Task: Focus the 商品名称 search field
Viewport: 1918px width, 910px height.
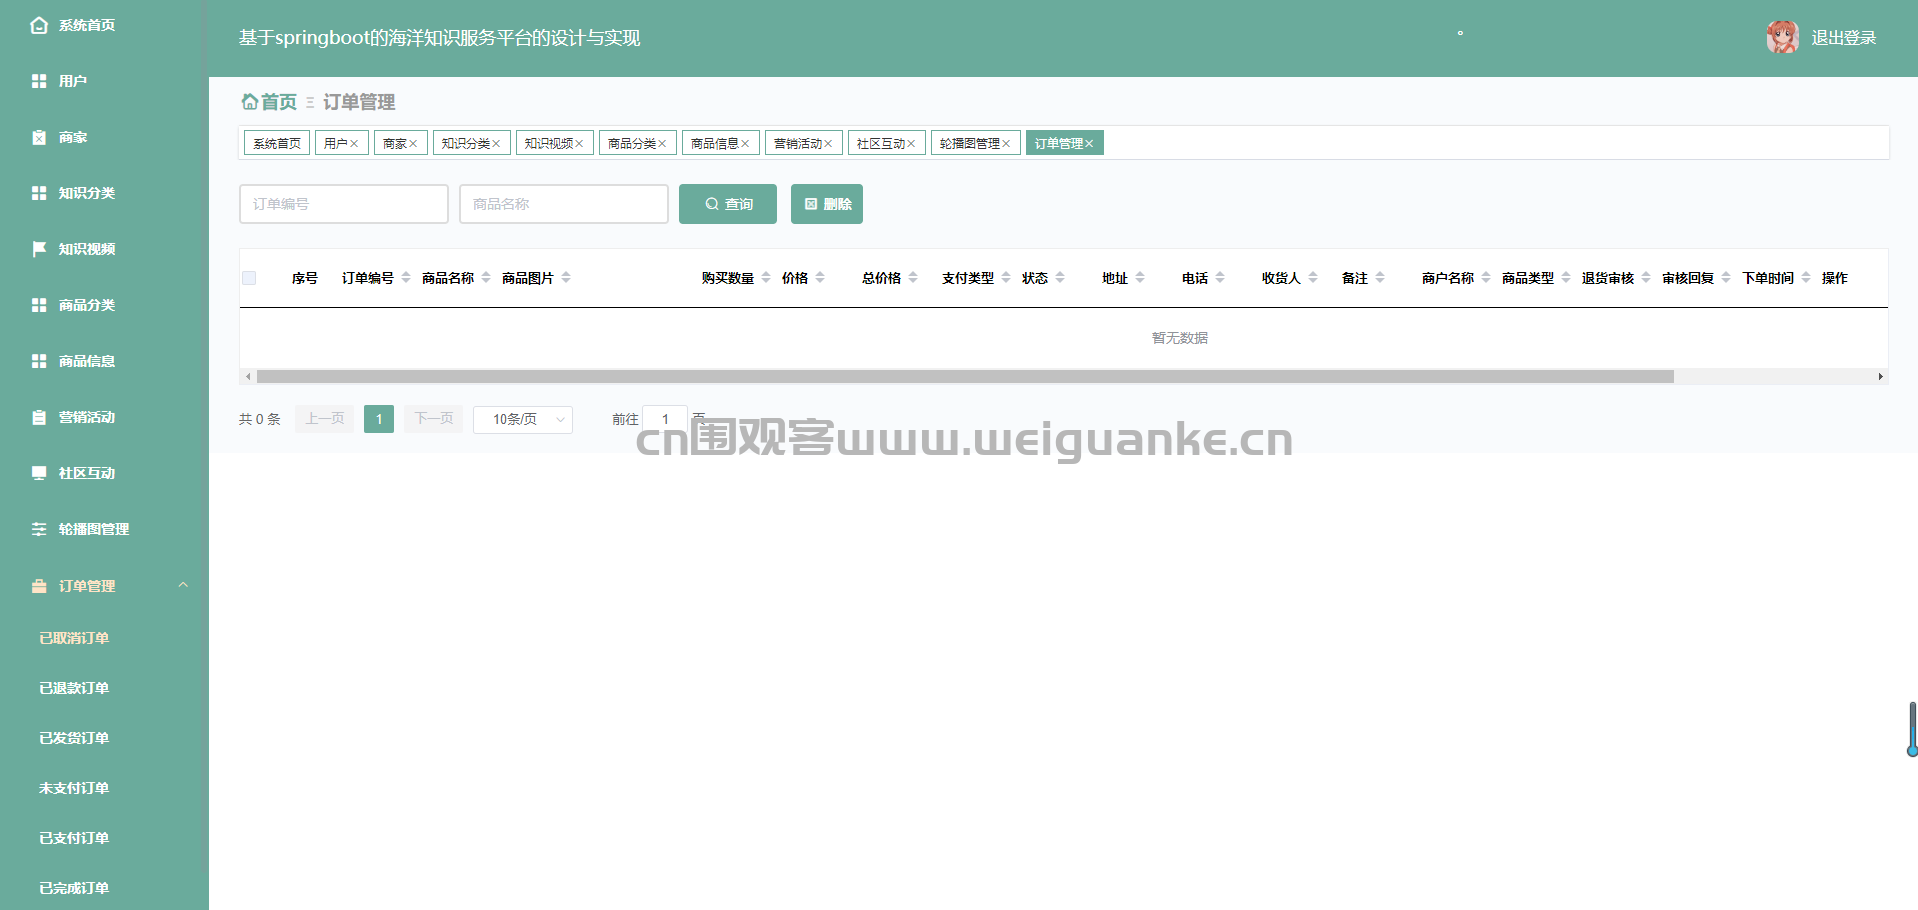Action: click(x=564, y=204)
